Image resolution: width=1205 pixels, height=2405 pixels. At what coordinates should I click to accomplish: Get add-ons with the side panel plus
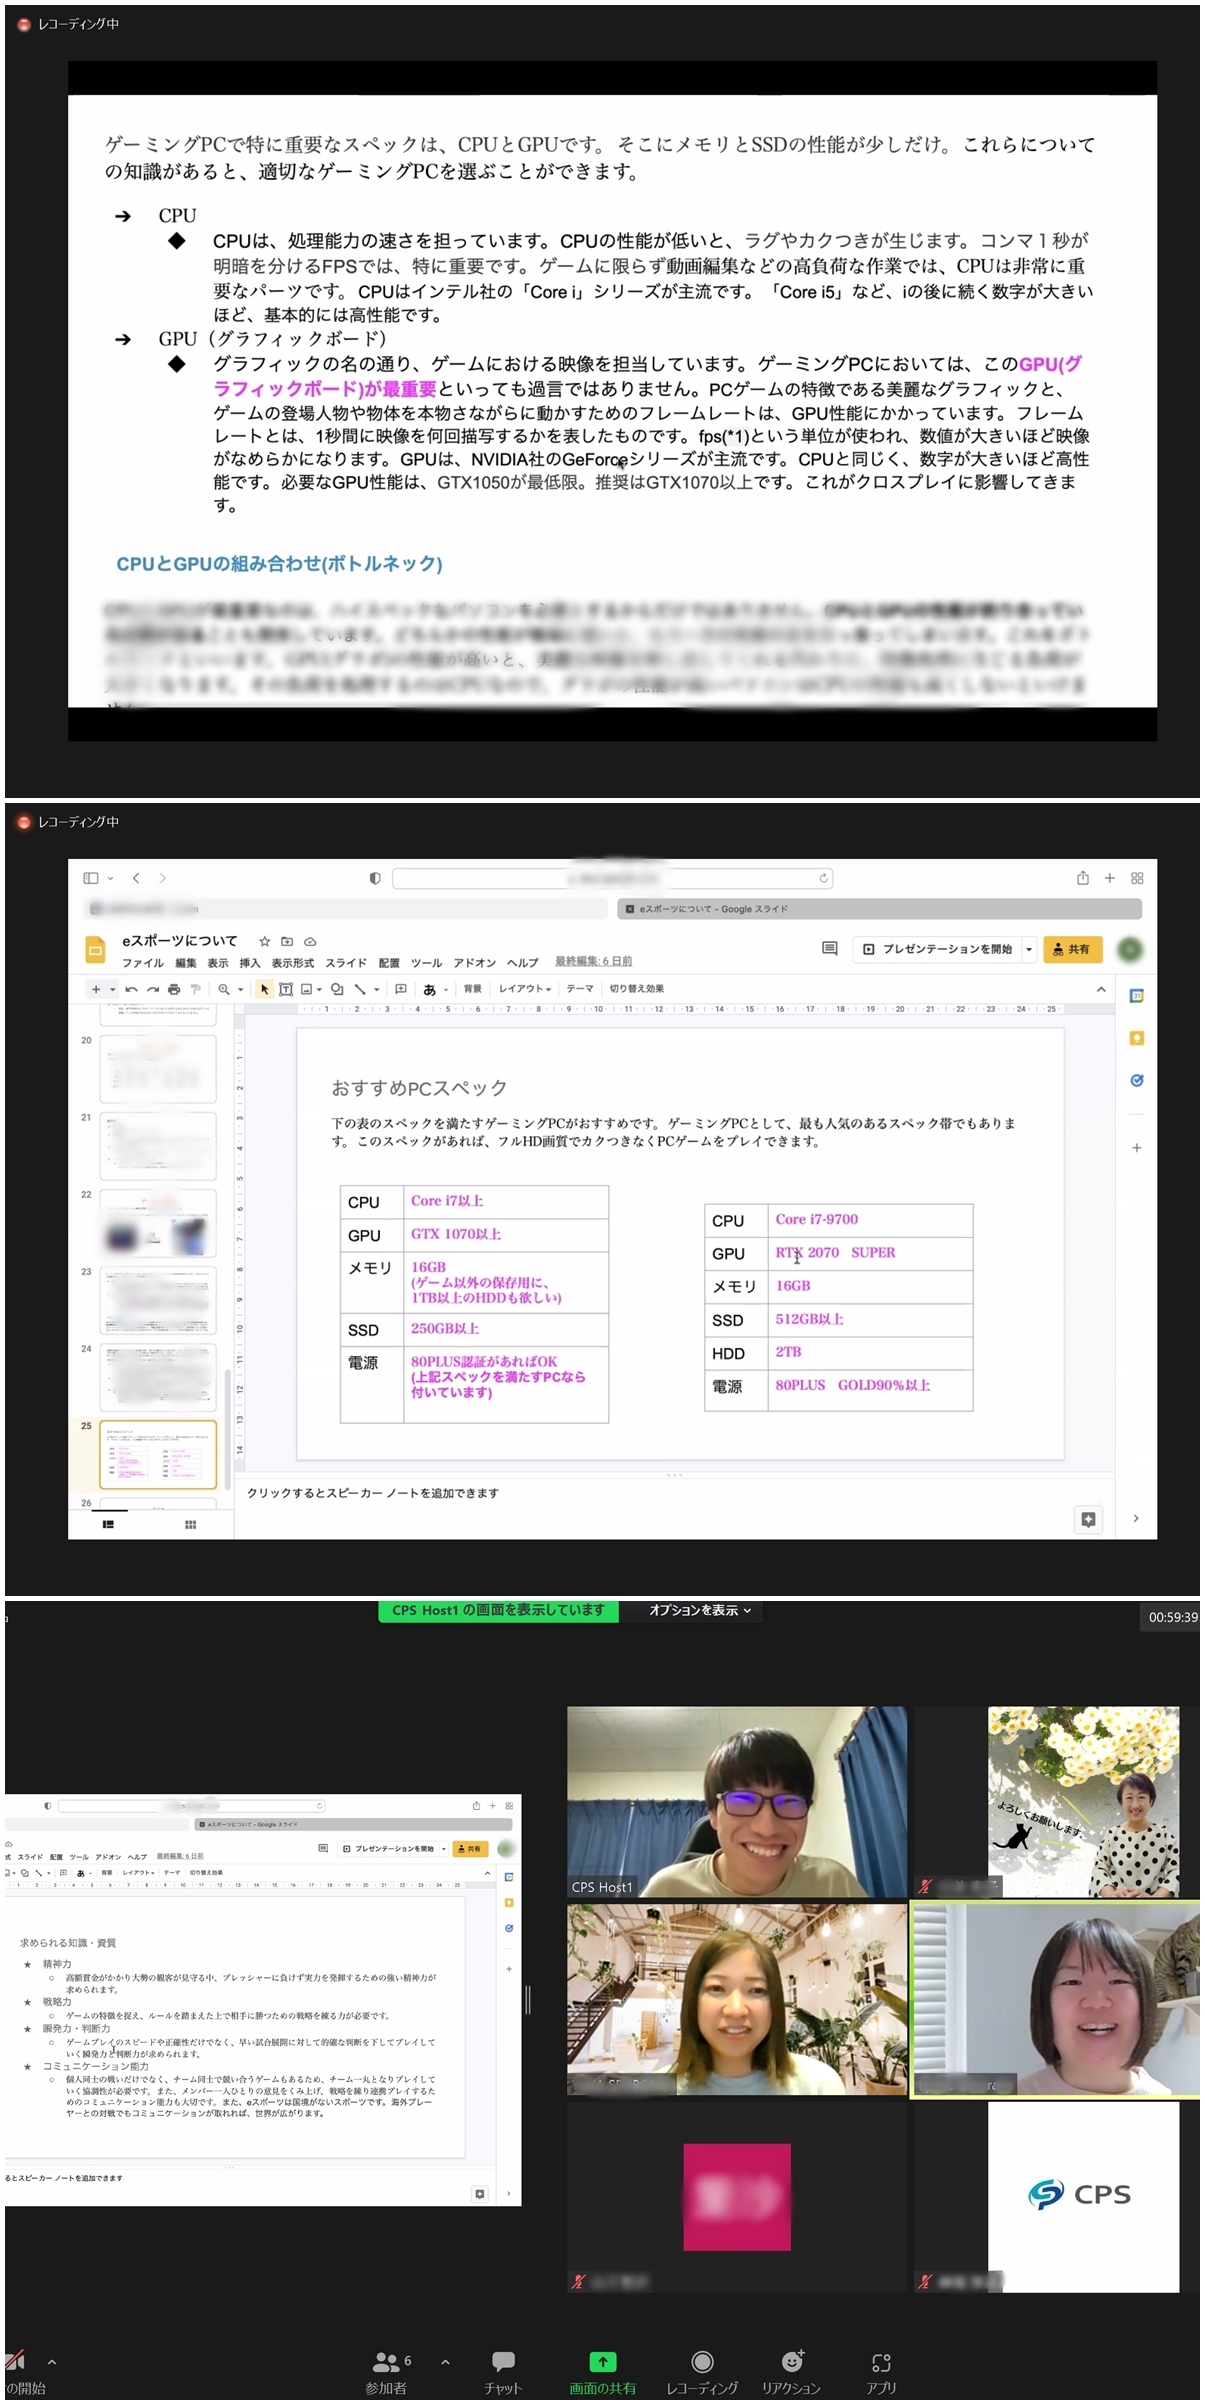(1136, 1148)
